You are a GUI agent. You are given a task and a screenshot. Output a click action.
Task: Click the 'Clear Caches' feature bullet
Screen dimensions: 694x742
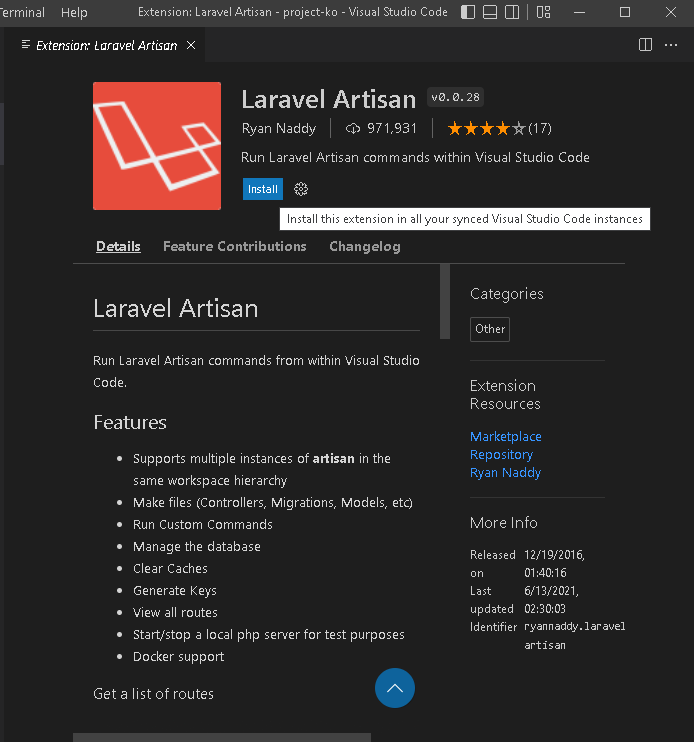point(170,568)
